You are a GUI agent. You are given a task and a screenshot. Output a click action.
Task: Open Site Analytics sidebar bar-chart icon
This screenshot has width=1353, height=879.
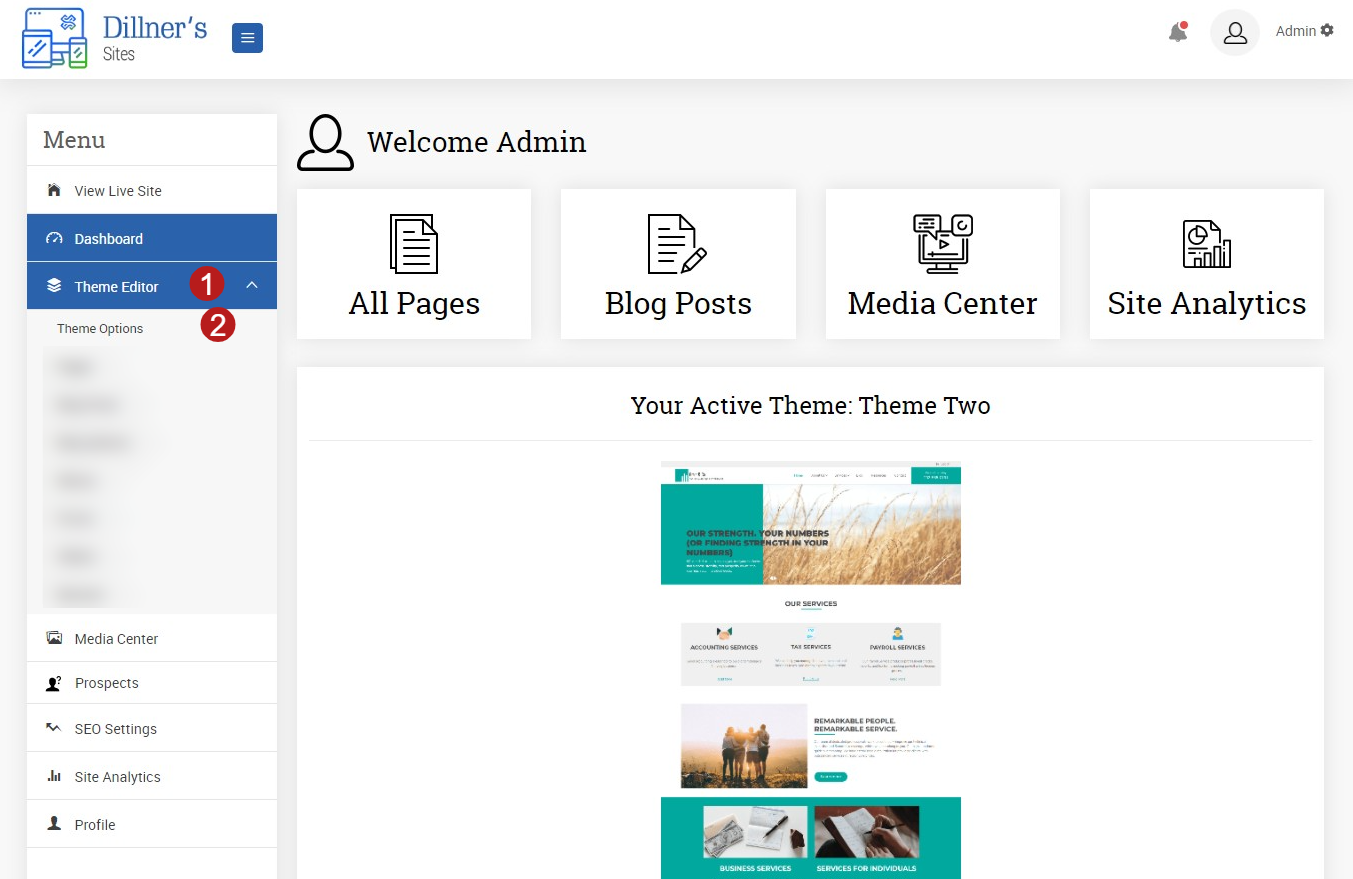[54, 776]
